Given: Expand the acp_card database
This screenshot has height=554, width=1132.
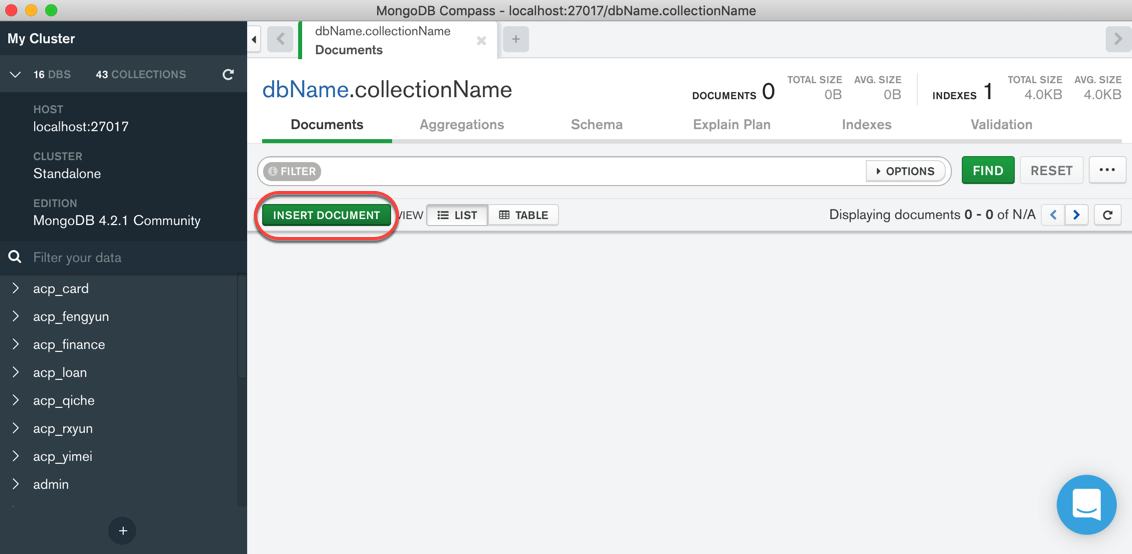Looking at the screenshot, I should (15, 289).
